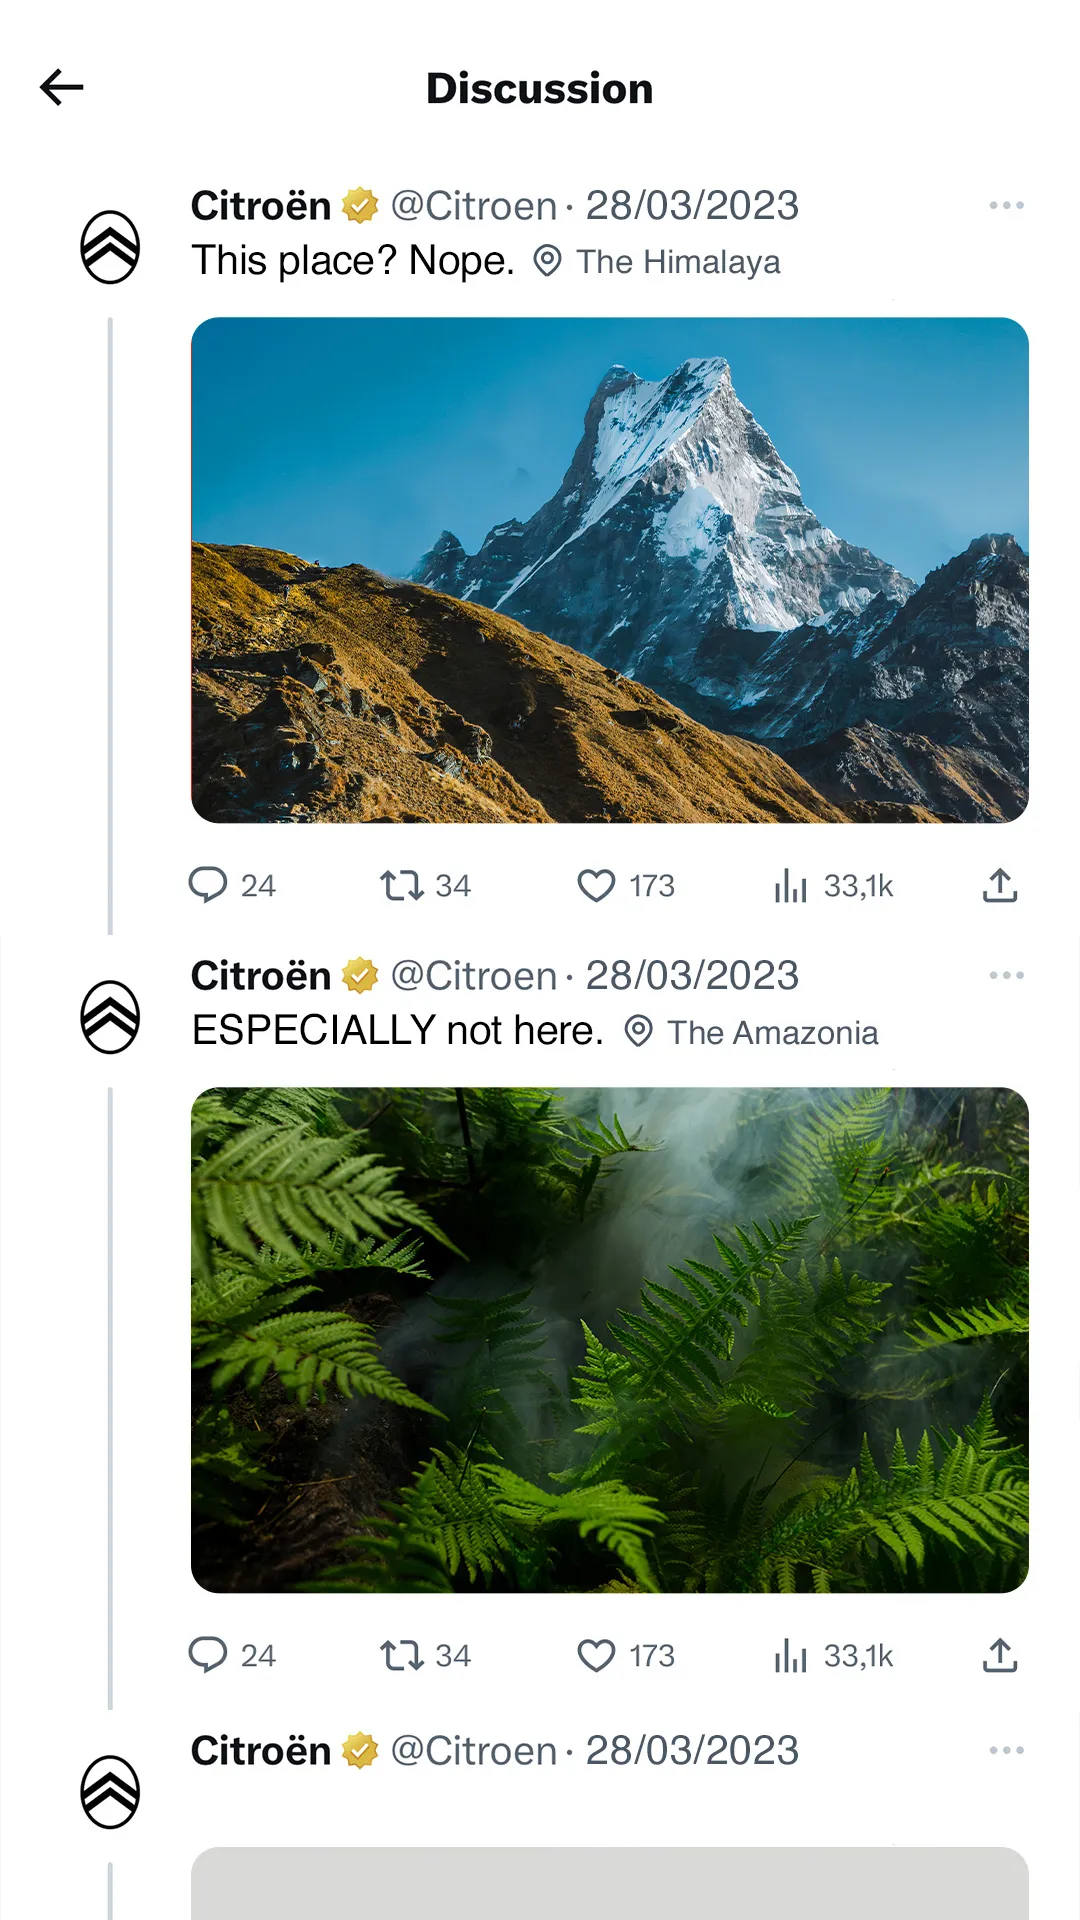Like the Amazonia tweet
The image size is (1080, 1920).
tap(597, 1655)
